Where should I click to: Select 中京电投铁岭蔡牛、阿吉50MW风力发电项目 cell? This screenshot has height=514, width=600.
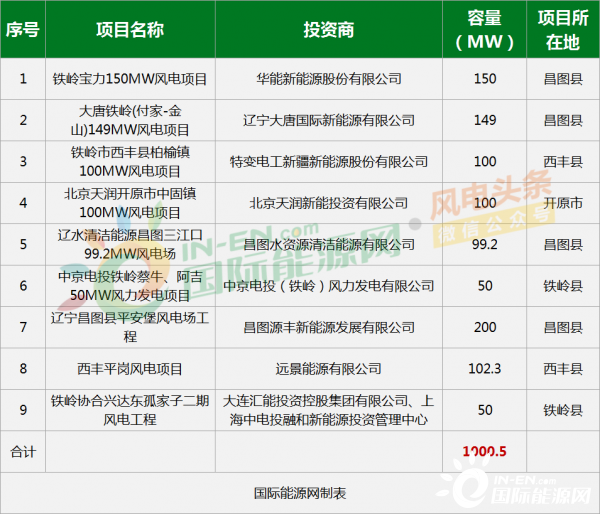click(130, 286)
